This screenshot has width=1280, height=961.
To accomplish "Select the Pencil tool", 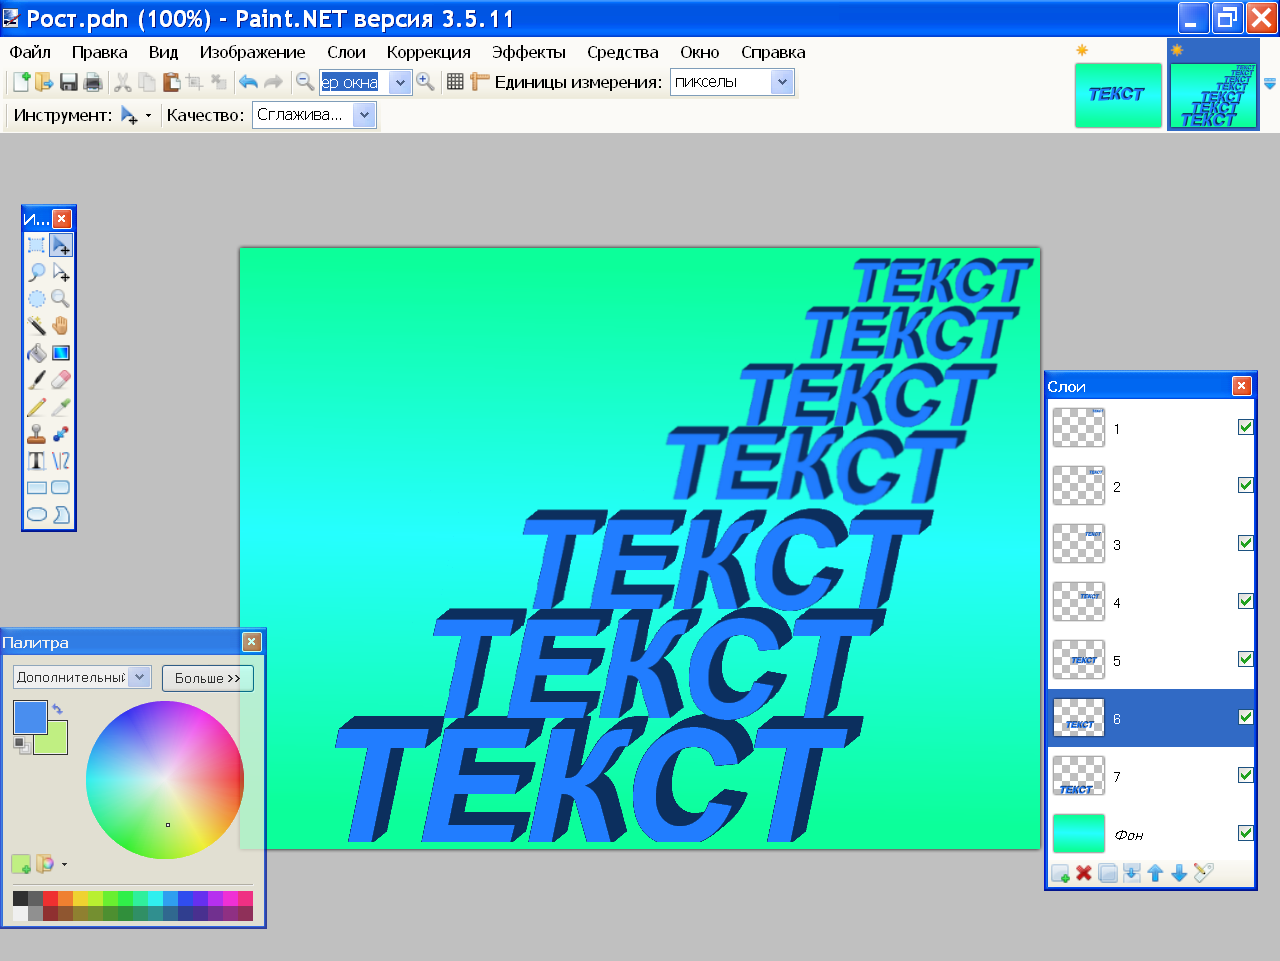I will [36, 407].
